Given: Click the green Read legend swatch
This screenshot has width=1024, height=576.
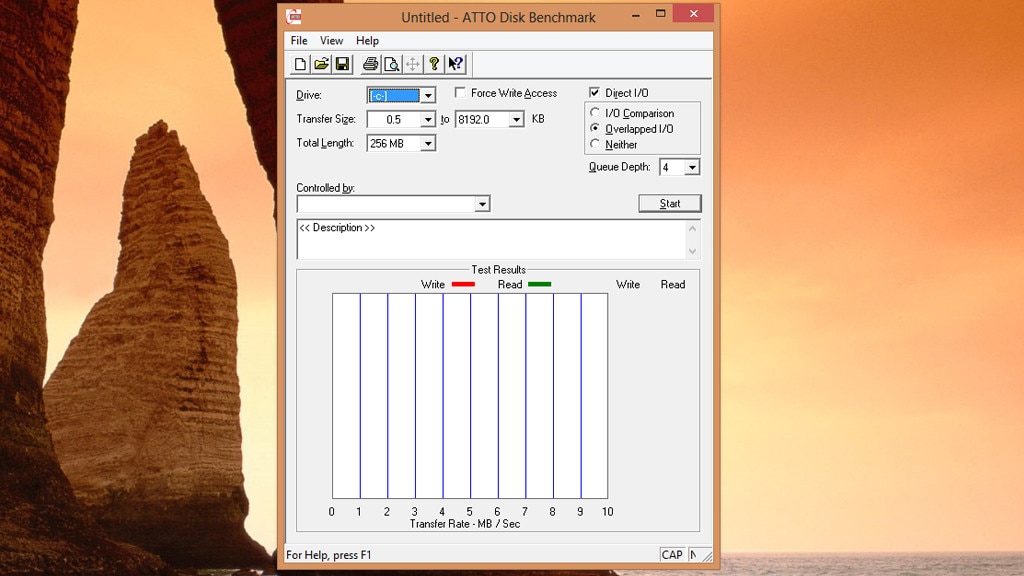Looking at the screenshot, I should point(539,284).
